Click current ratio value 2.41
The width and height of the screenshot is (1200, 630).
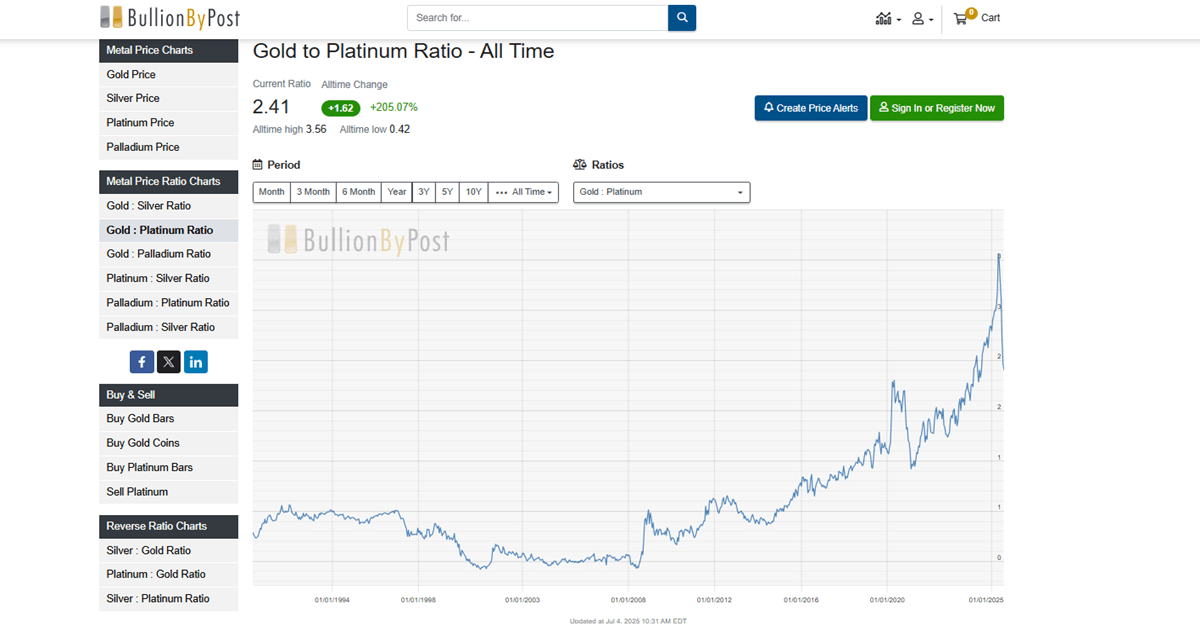(x=271, y=107)
